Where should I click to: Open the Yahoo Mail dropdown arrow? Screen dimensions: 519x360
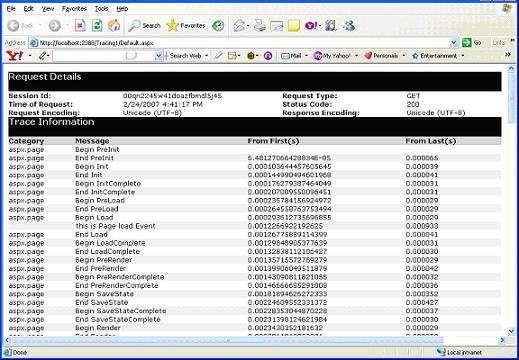click(306, 56)
